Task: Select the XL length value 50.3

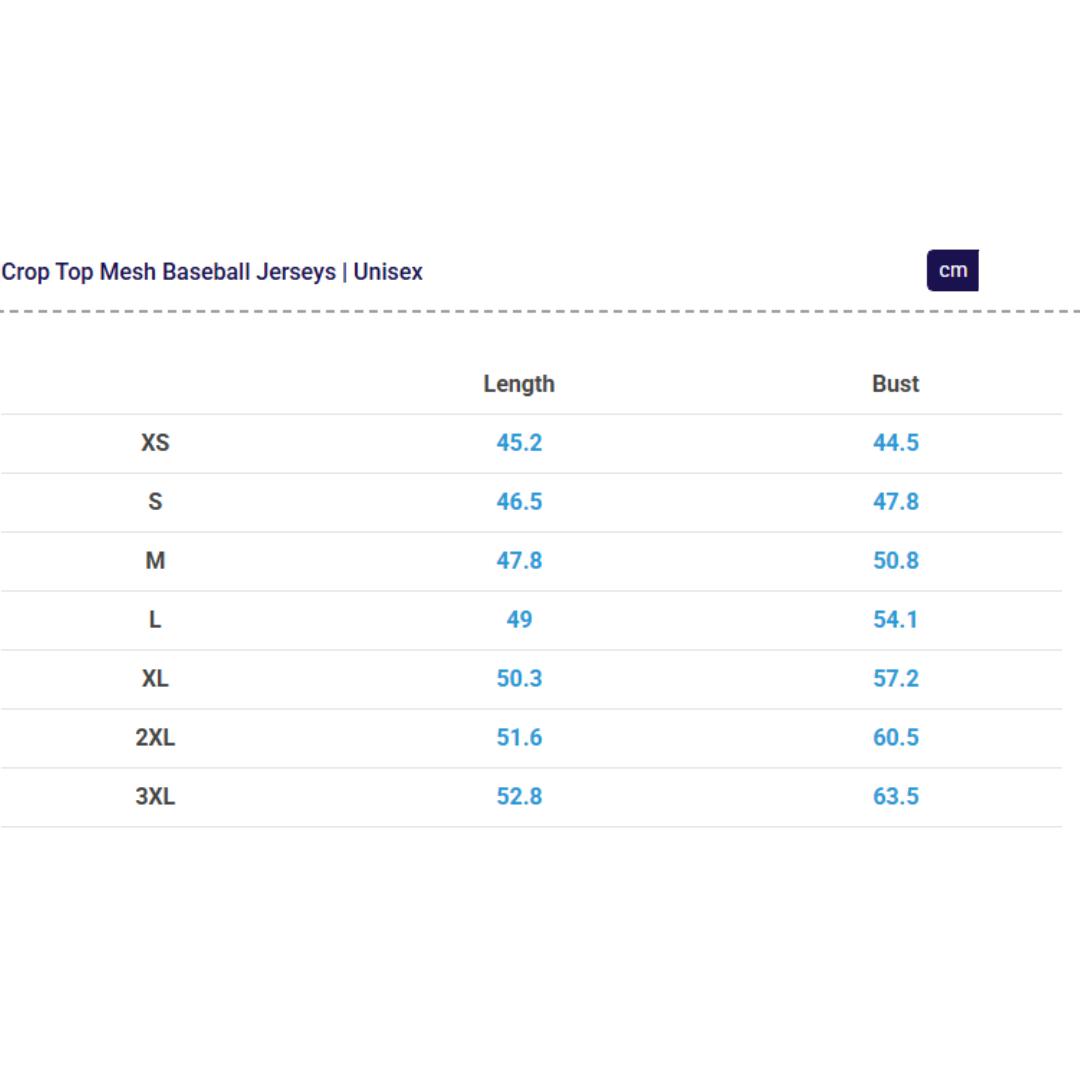Action: click(x=519, y=679)
